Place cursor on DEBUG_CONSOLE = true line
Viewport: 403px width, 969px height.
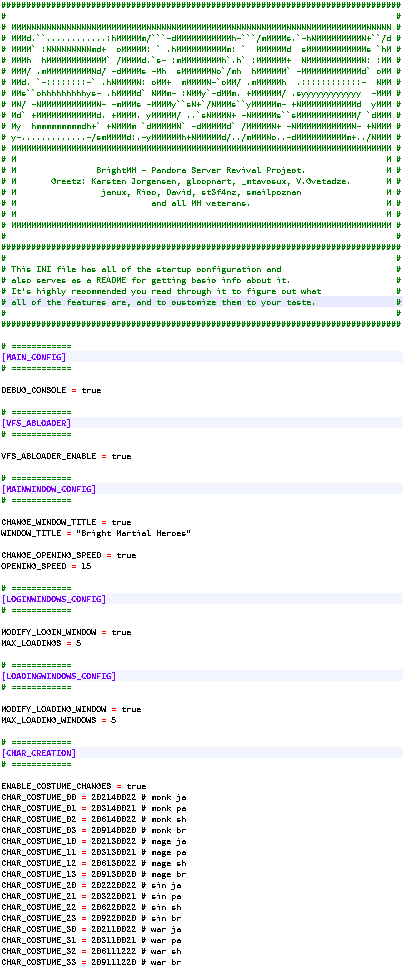(51, 390)
